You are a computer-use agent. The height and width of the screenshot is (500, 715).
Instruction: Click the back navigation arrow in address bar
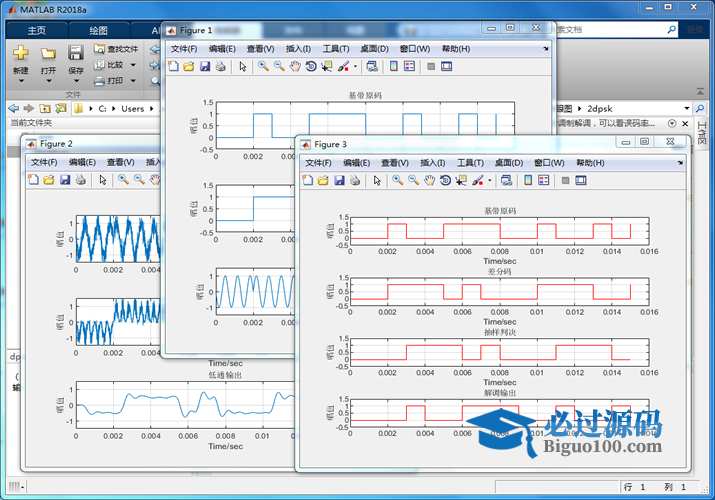14,108
